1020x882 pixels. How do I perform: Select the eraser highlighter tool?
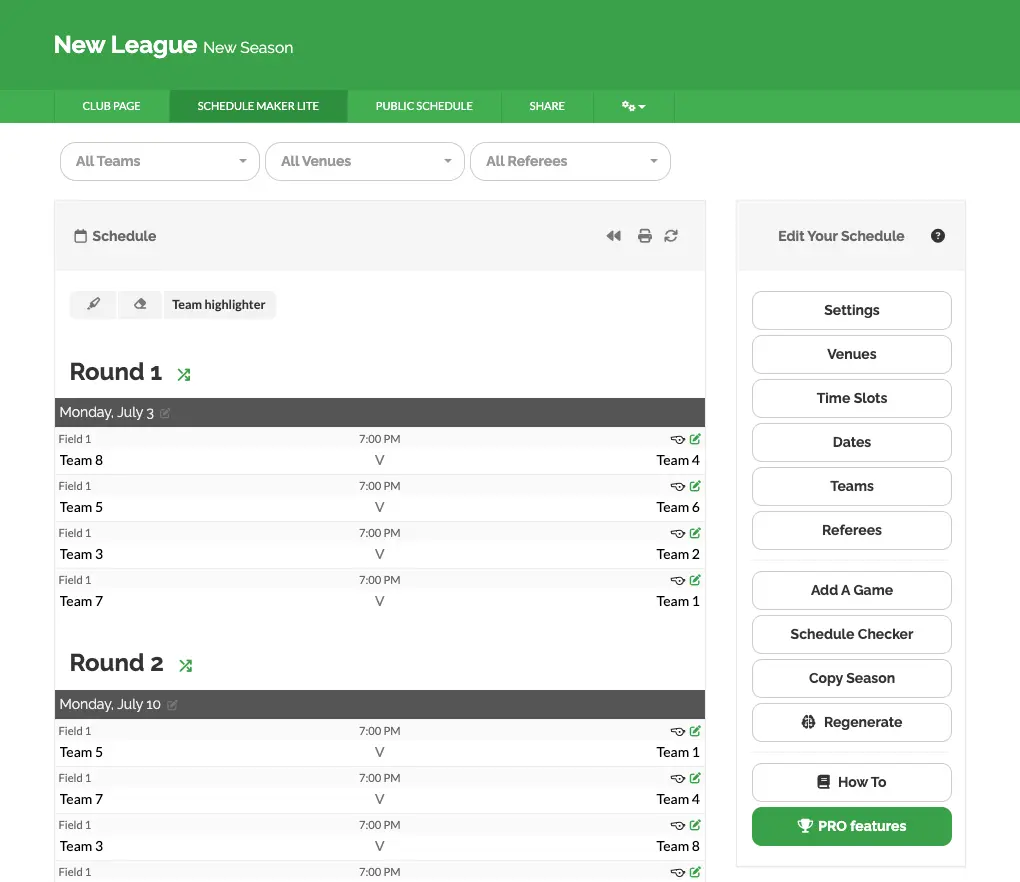pyautogui.click(x=140, y=304)
